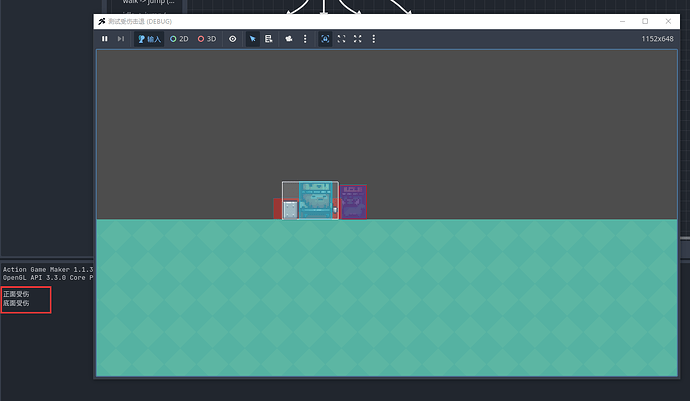This screenshot has width=690, height=401.
Task: Toggle the eye visibility icon
Action: coord(233,39)
